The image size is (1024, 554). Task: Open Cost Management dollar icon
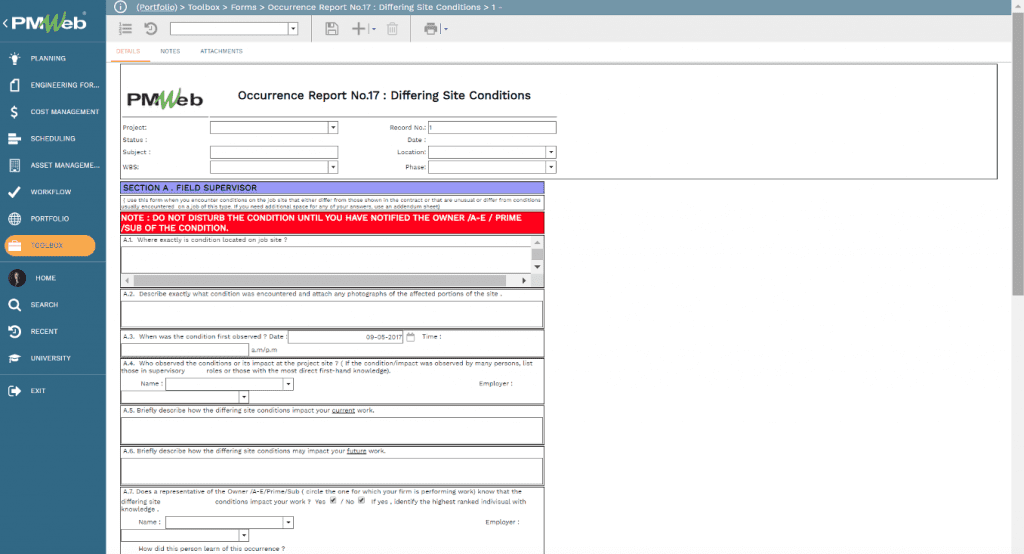click(x=14, y=112)
